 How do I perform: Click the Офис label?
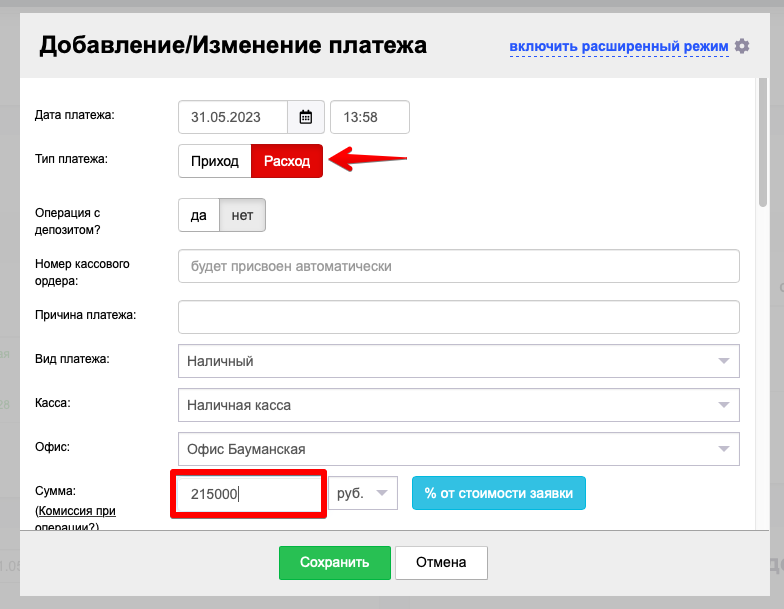pyautogui.click(x=52, y=447)
